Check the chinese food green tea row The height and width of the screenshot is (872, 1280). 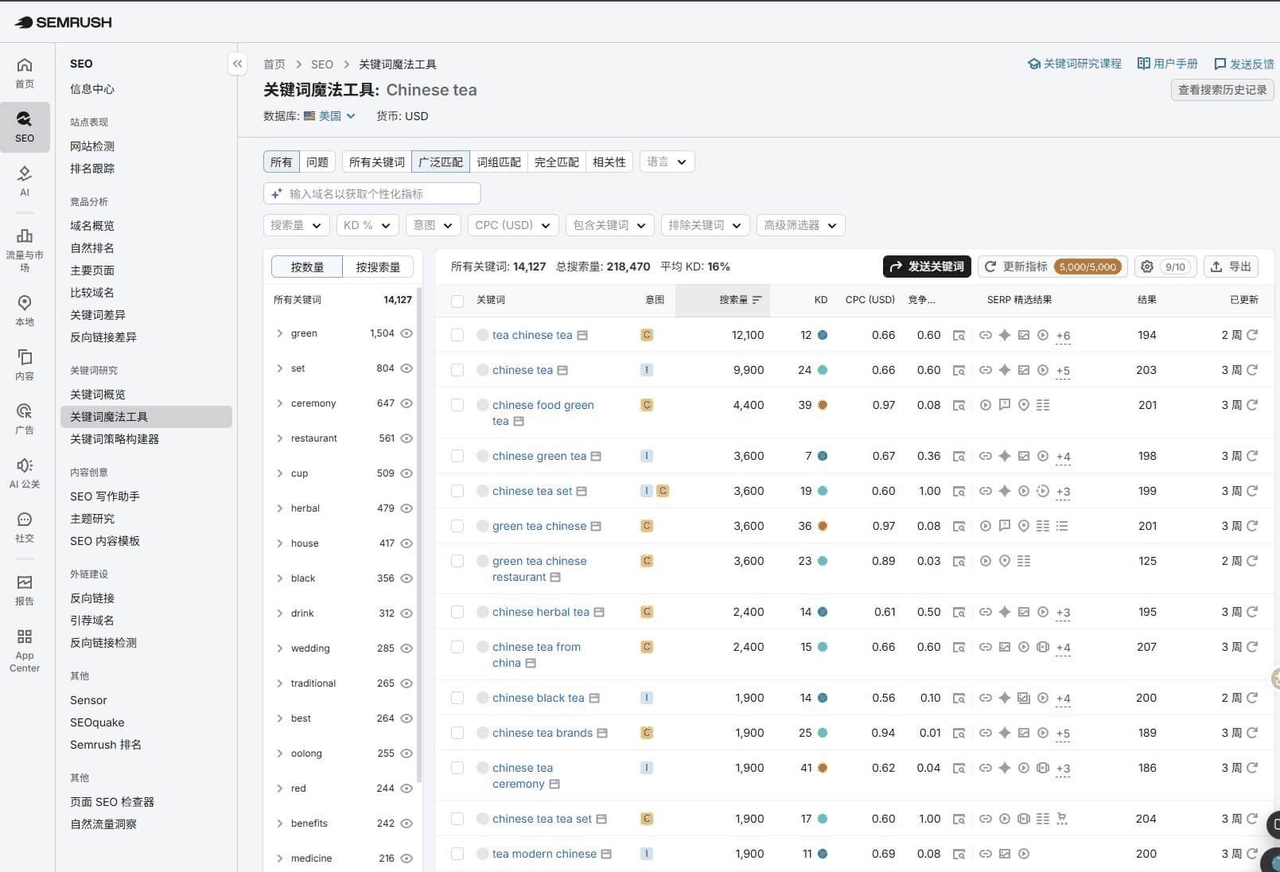(457, 405)
